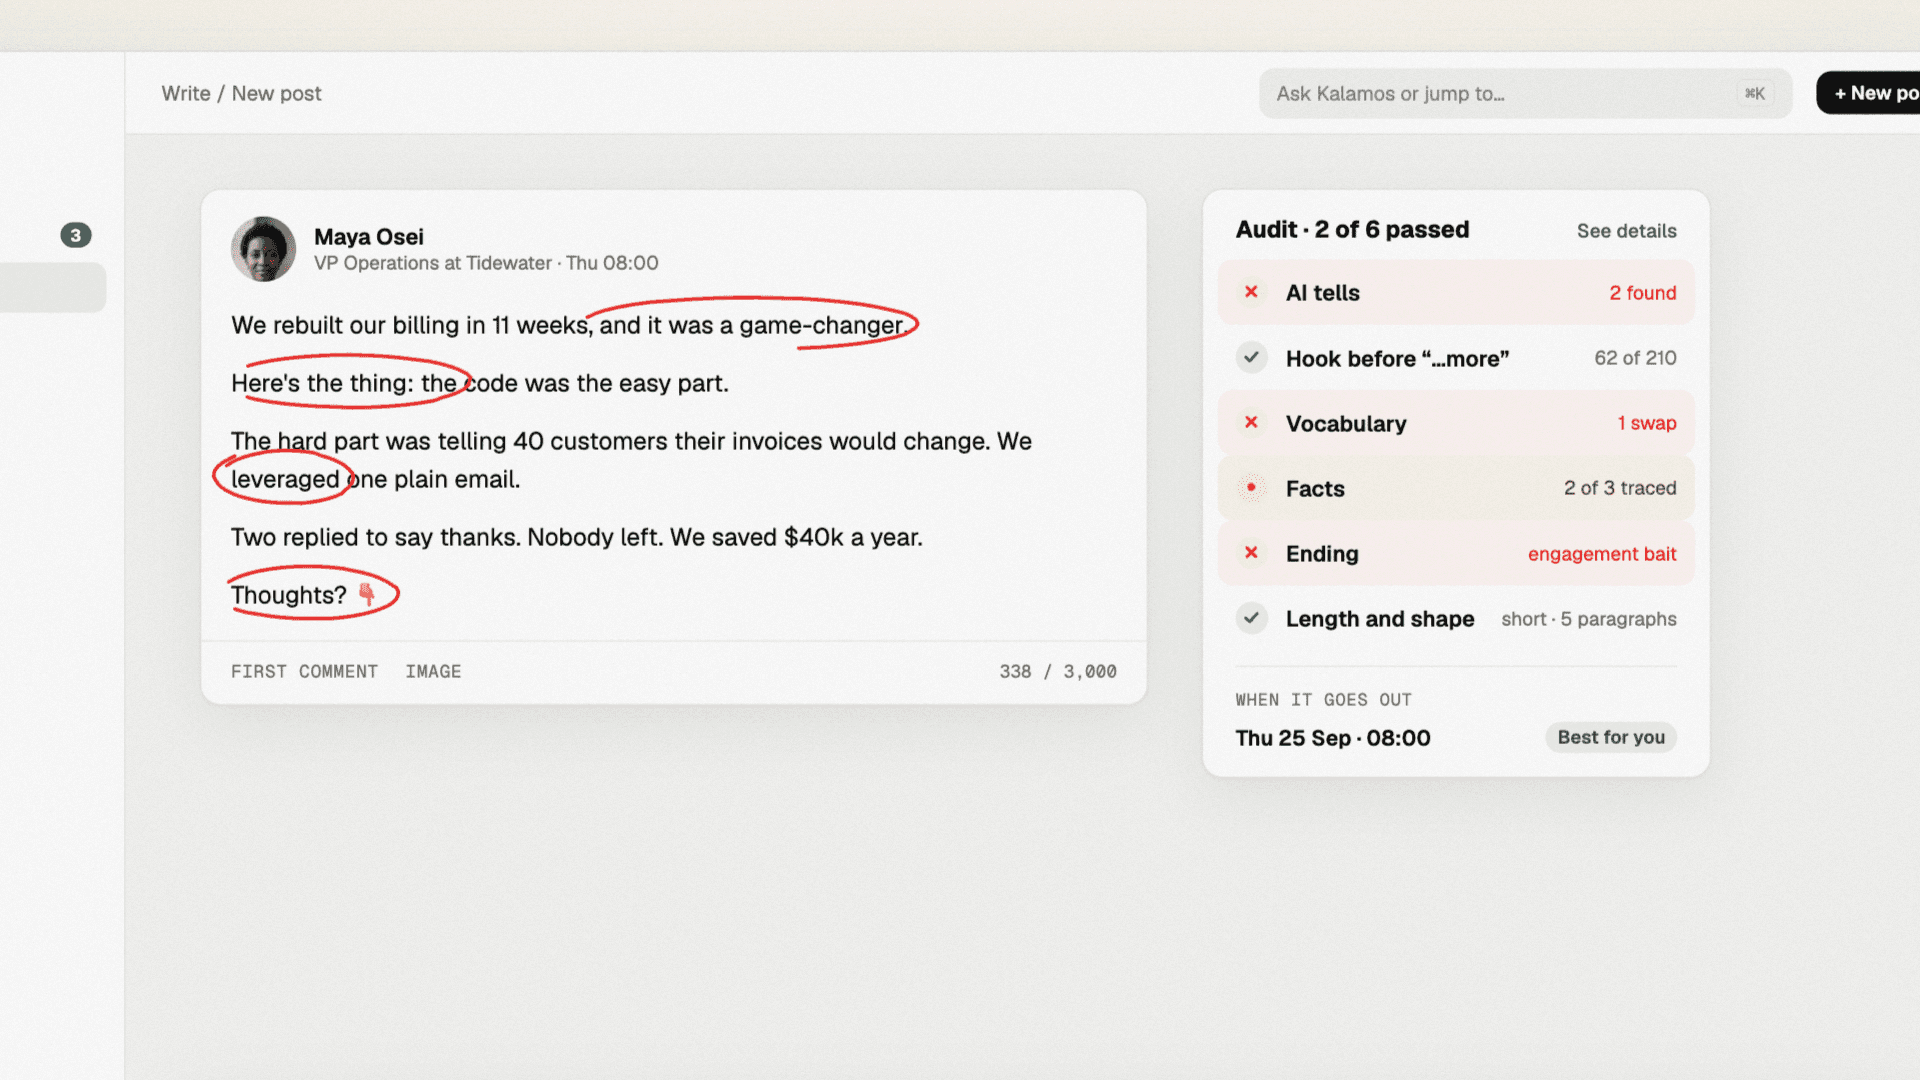Click the flagged phrase Here's the thing
The width and height of the screenshot is (1920, 1080).
point(322,383)
